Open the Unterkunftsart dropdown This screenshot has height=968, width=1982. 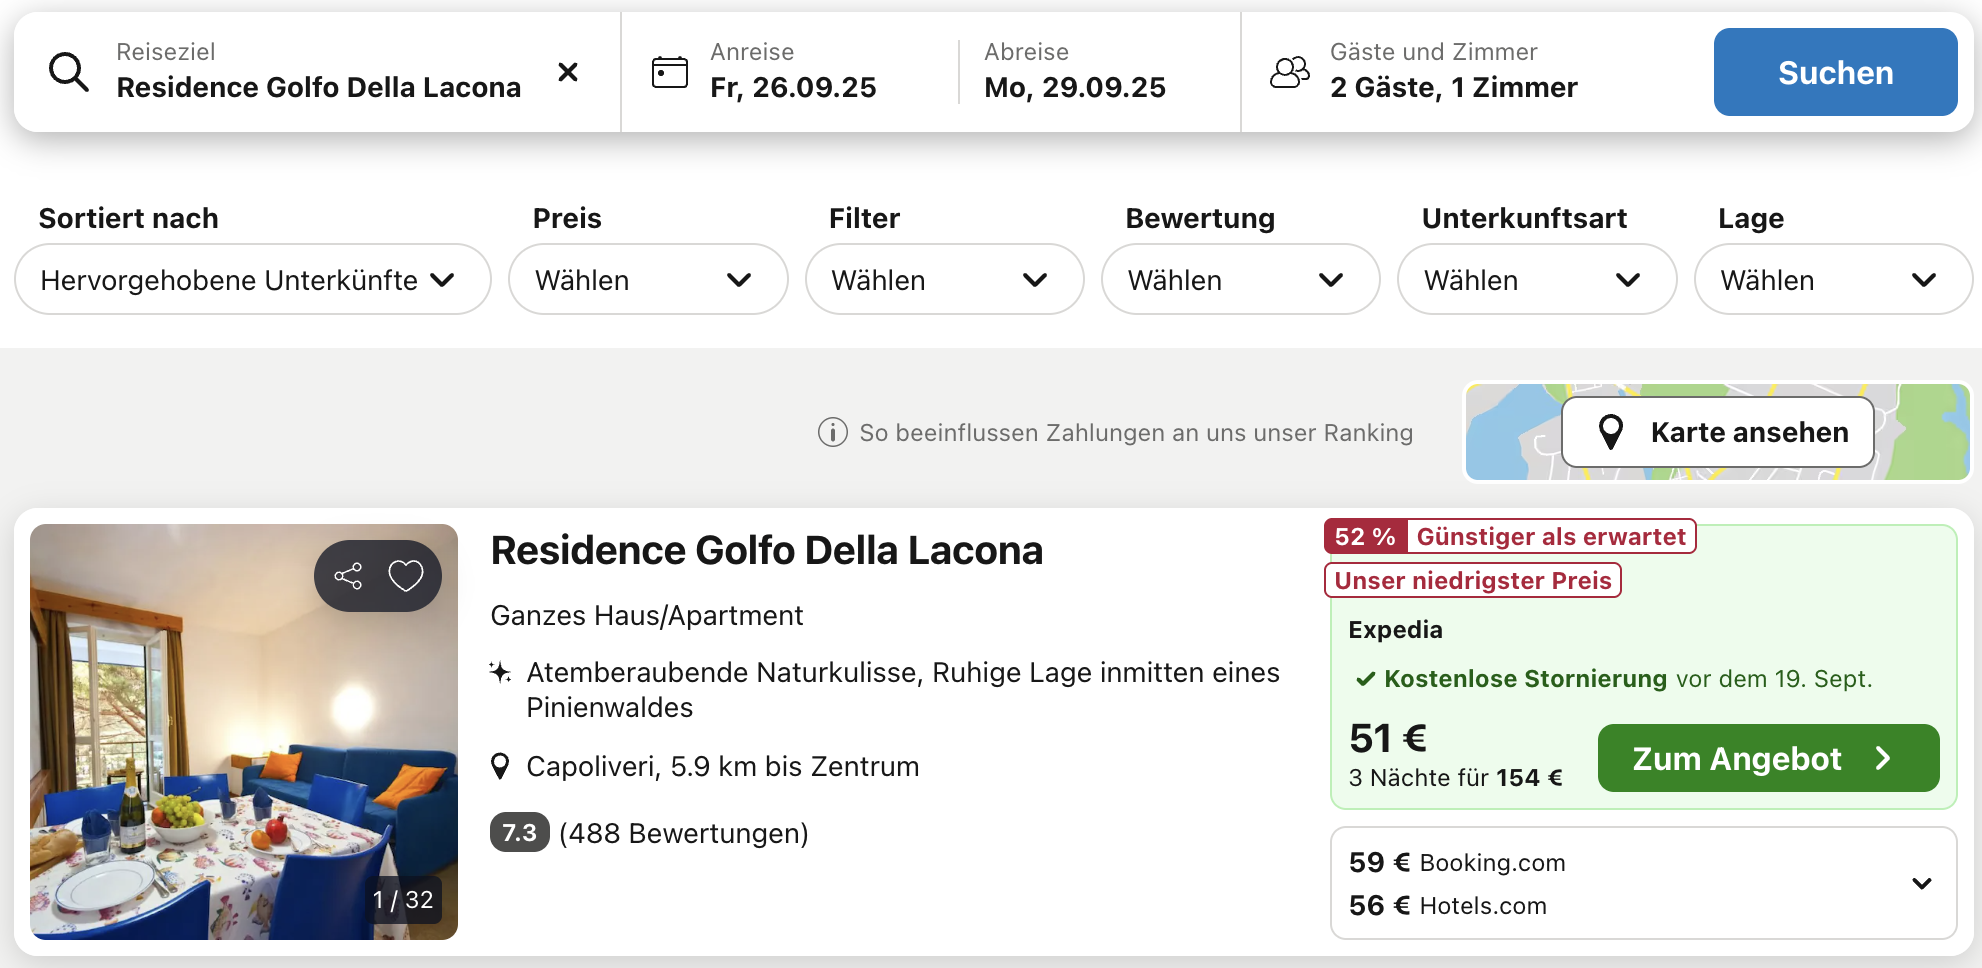click(x=1537, y=280)
